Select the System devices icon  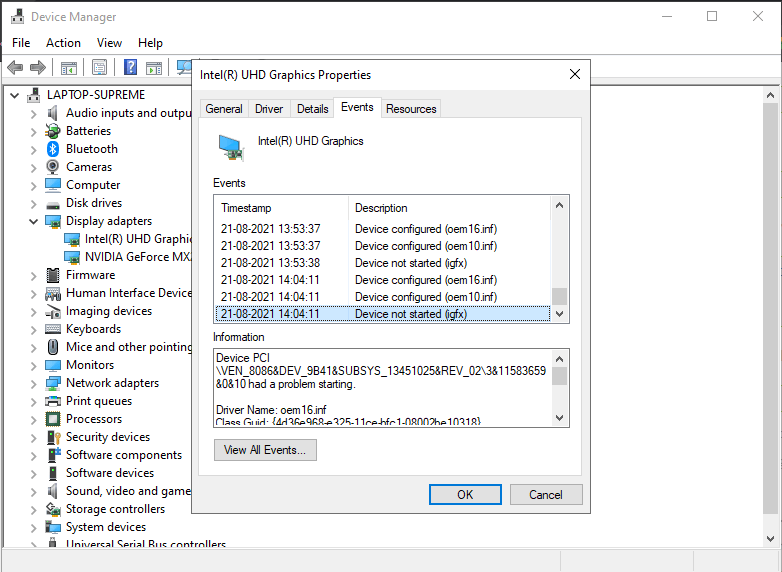coord(53,527)
